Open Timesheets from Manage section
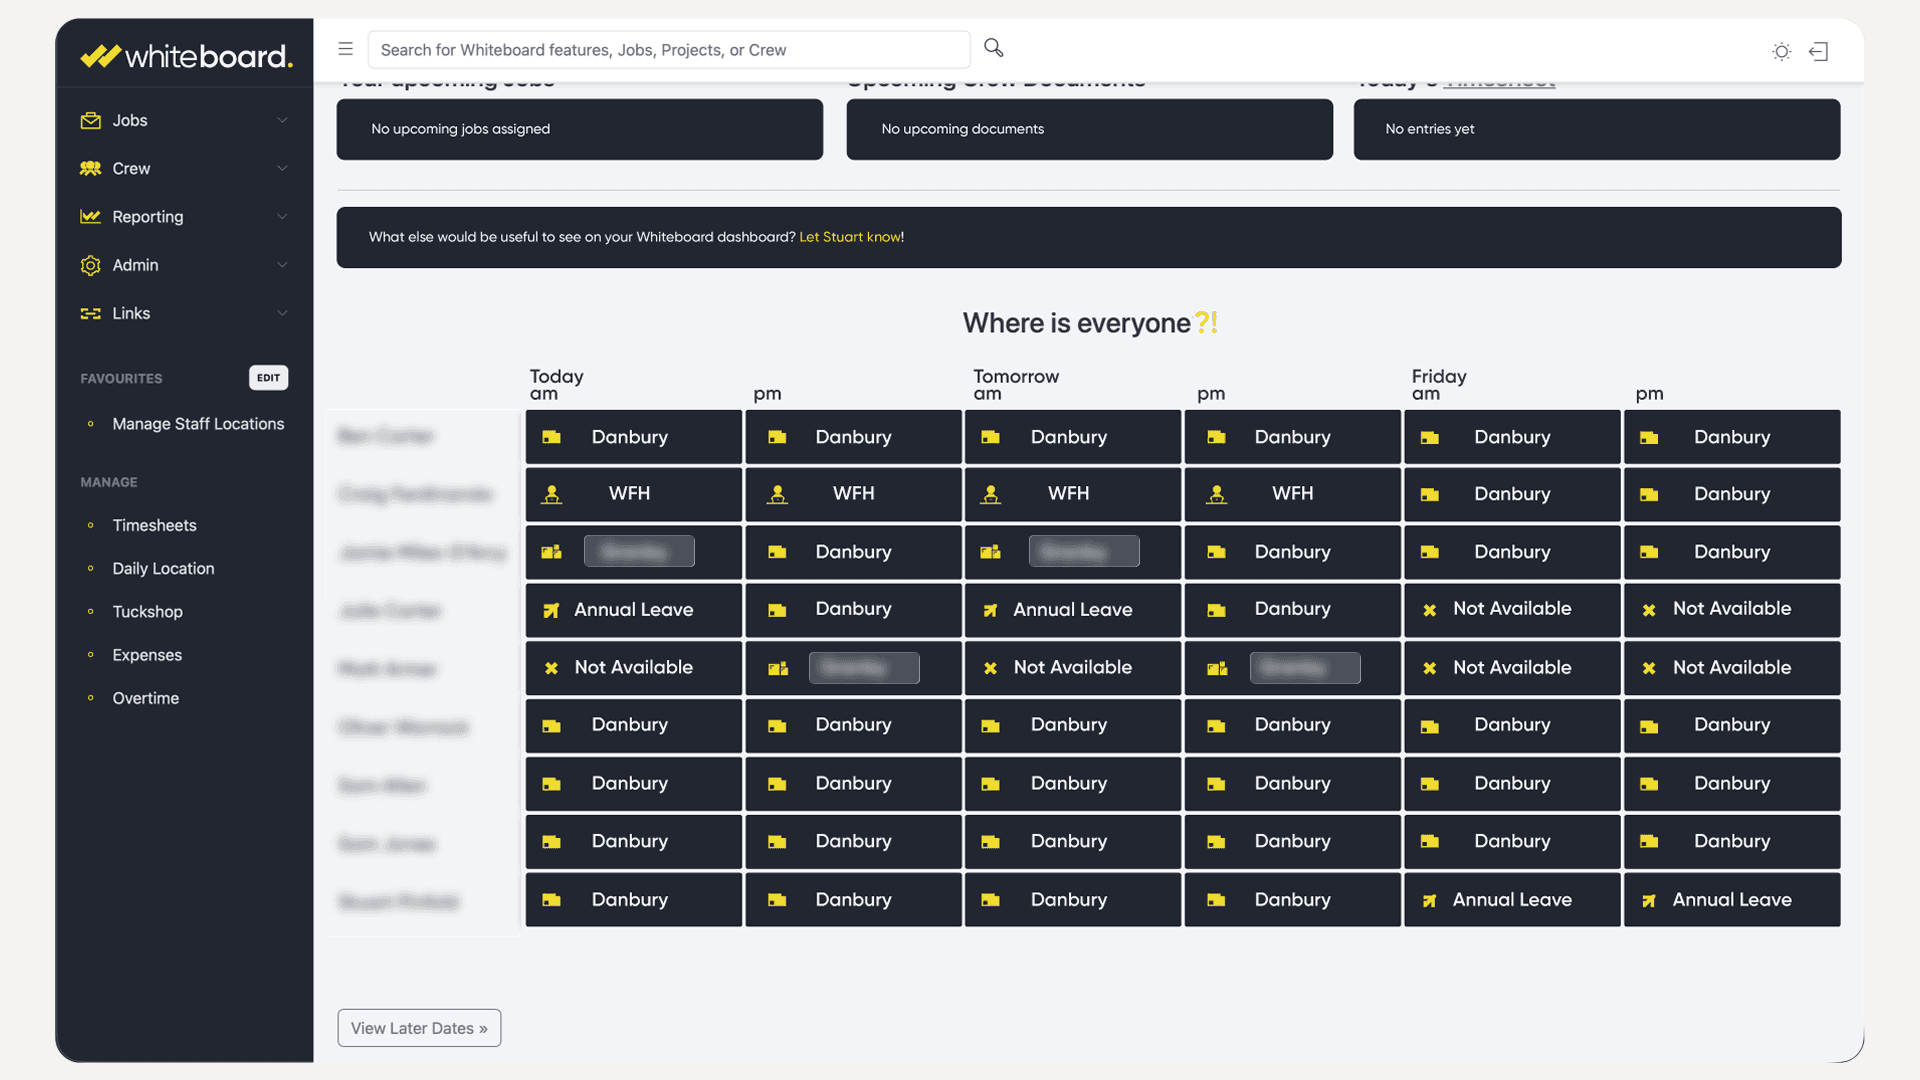The width and height of the screenshot is (1920, 1080). [154, 525]
